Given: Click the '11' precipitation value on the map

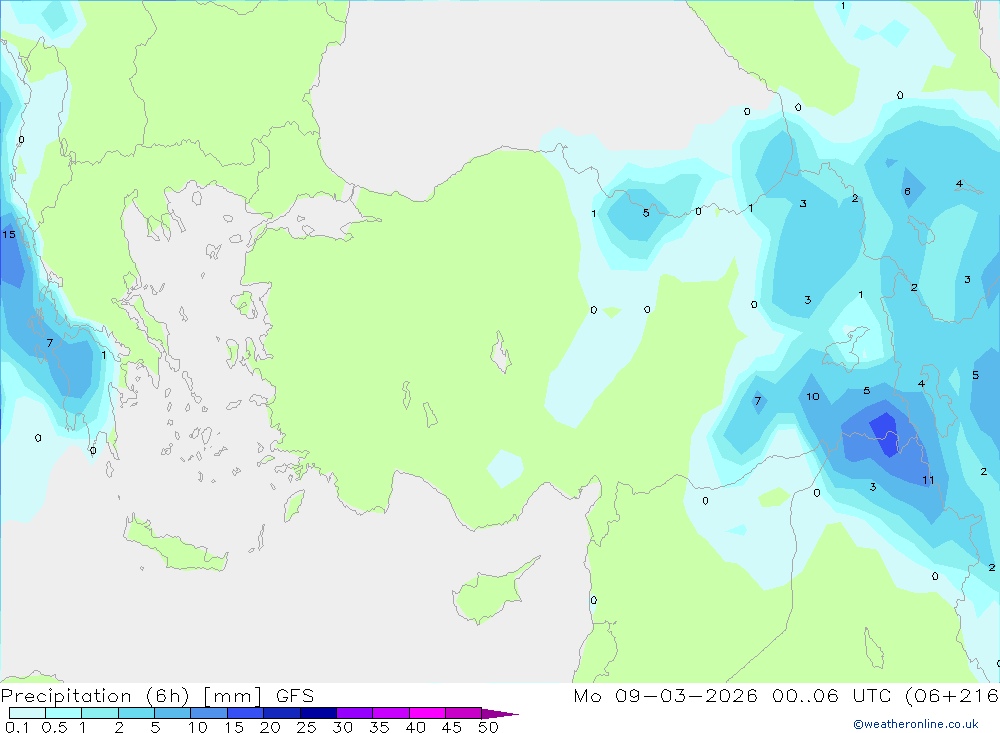Looking at the screenshot, I should (928, 480).
